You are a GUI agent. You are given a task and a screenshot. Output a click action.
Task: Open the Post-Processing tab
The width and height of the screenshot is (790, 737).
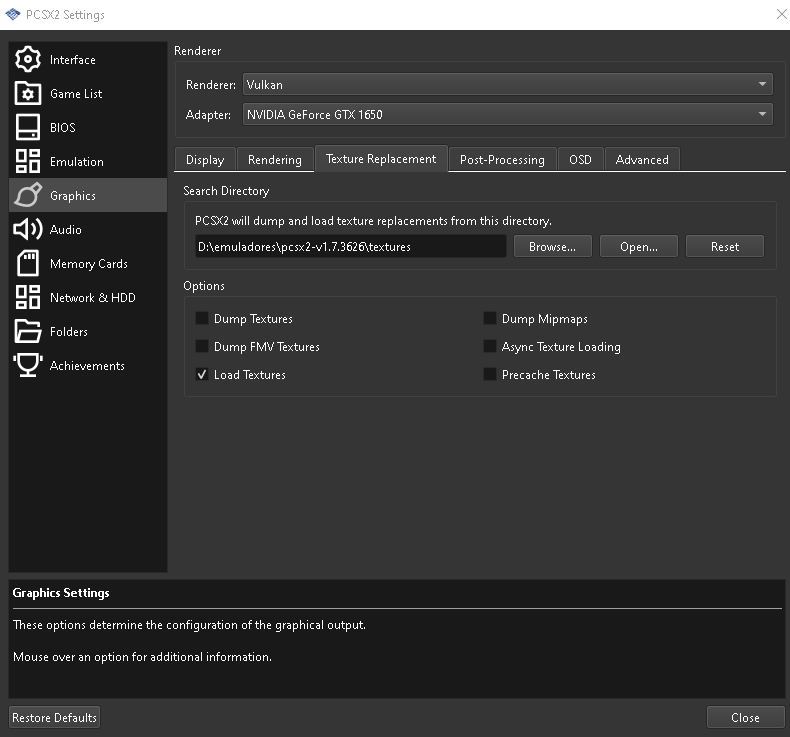point(502,160)
